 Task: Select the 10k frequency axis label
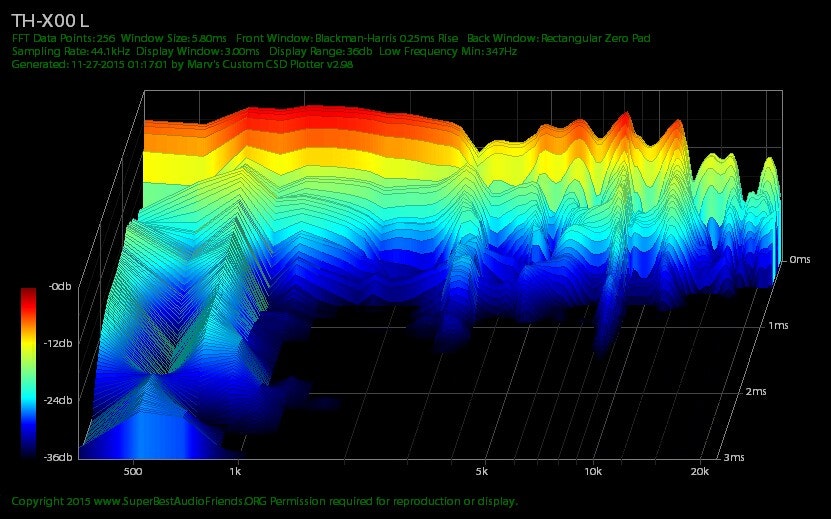pyautogui.click(x=592, y=471)
